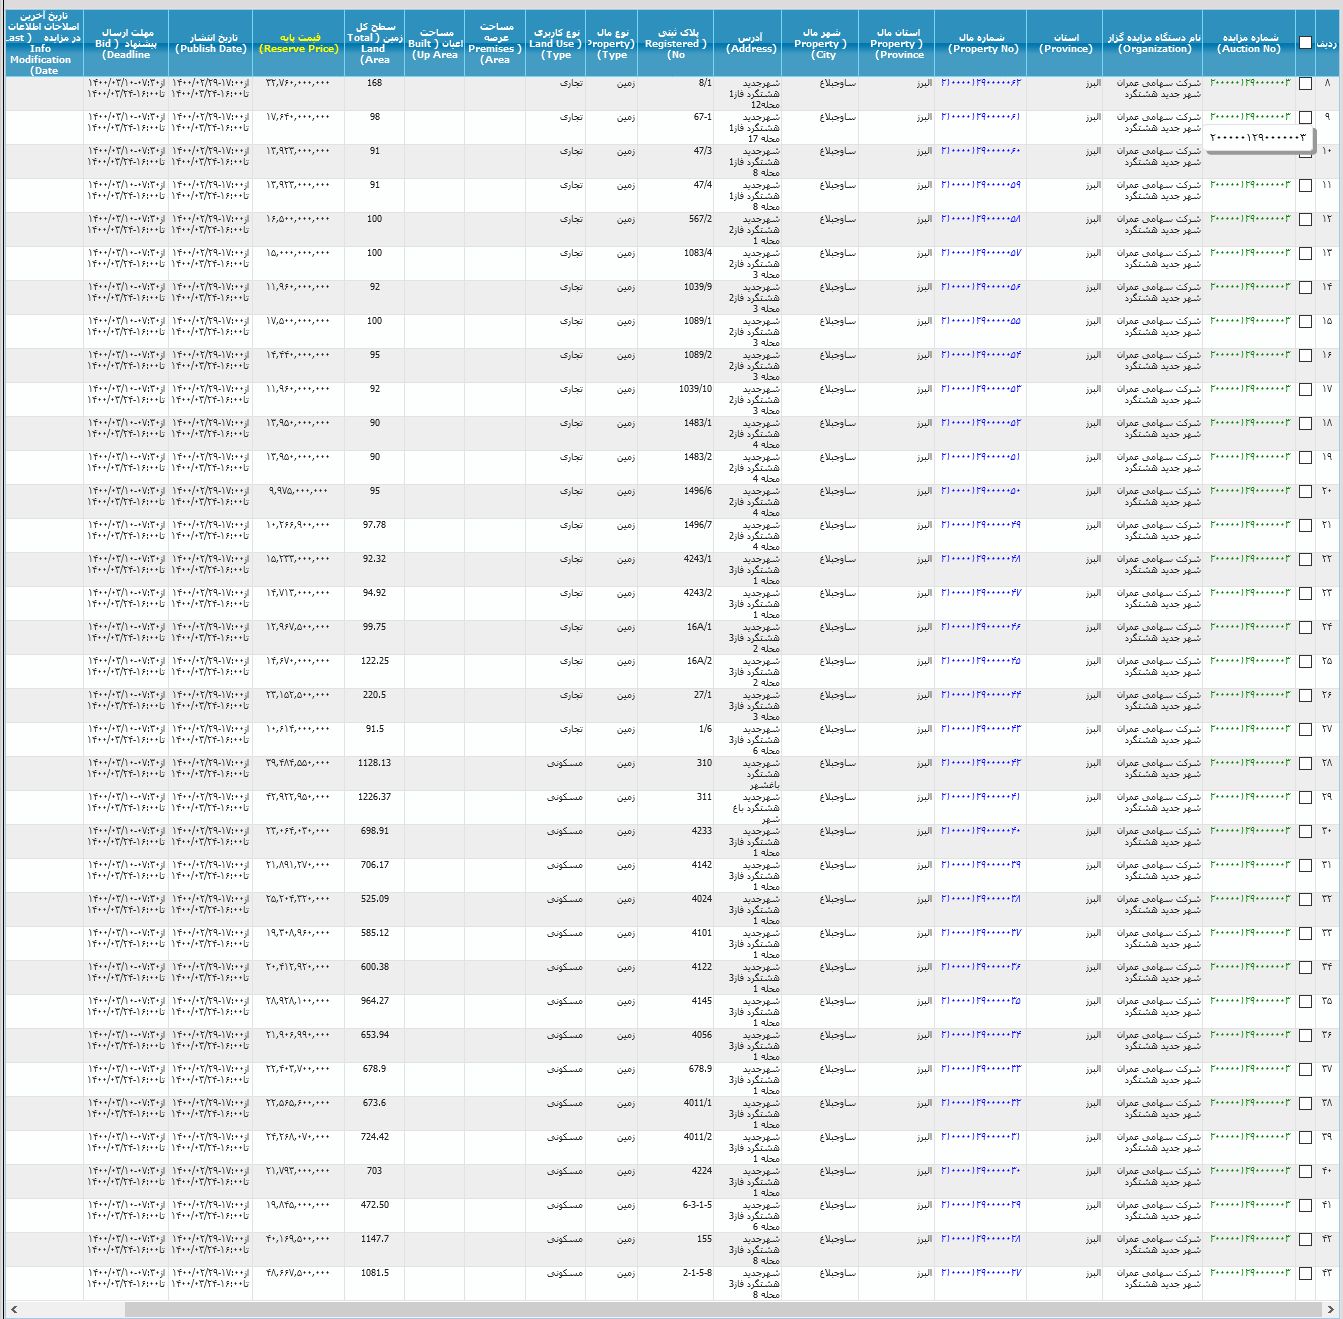Select checkbox of the plate 1/6 row
Screen dimensions: 1343x1319
click(x=1305, y=730)
